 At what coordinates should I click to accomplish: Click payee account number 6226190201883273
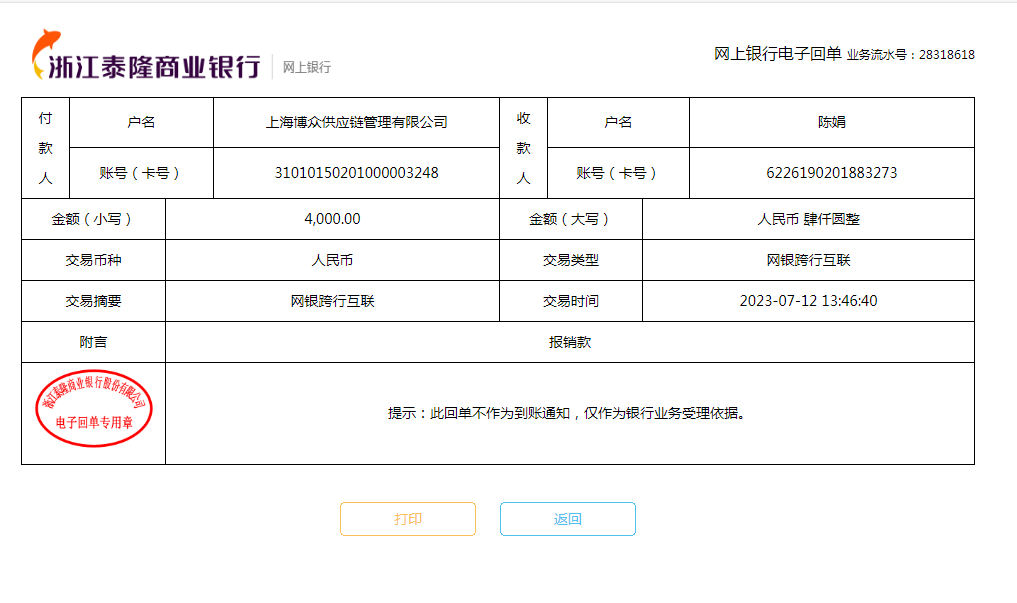(x=831, y=173)
